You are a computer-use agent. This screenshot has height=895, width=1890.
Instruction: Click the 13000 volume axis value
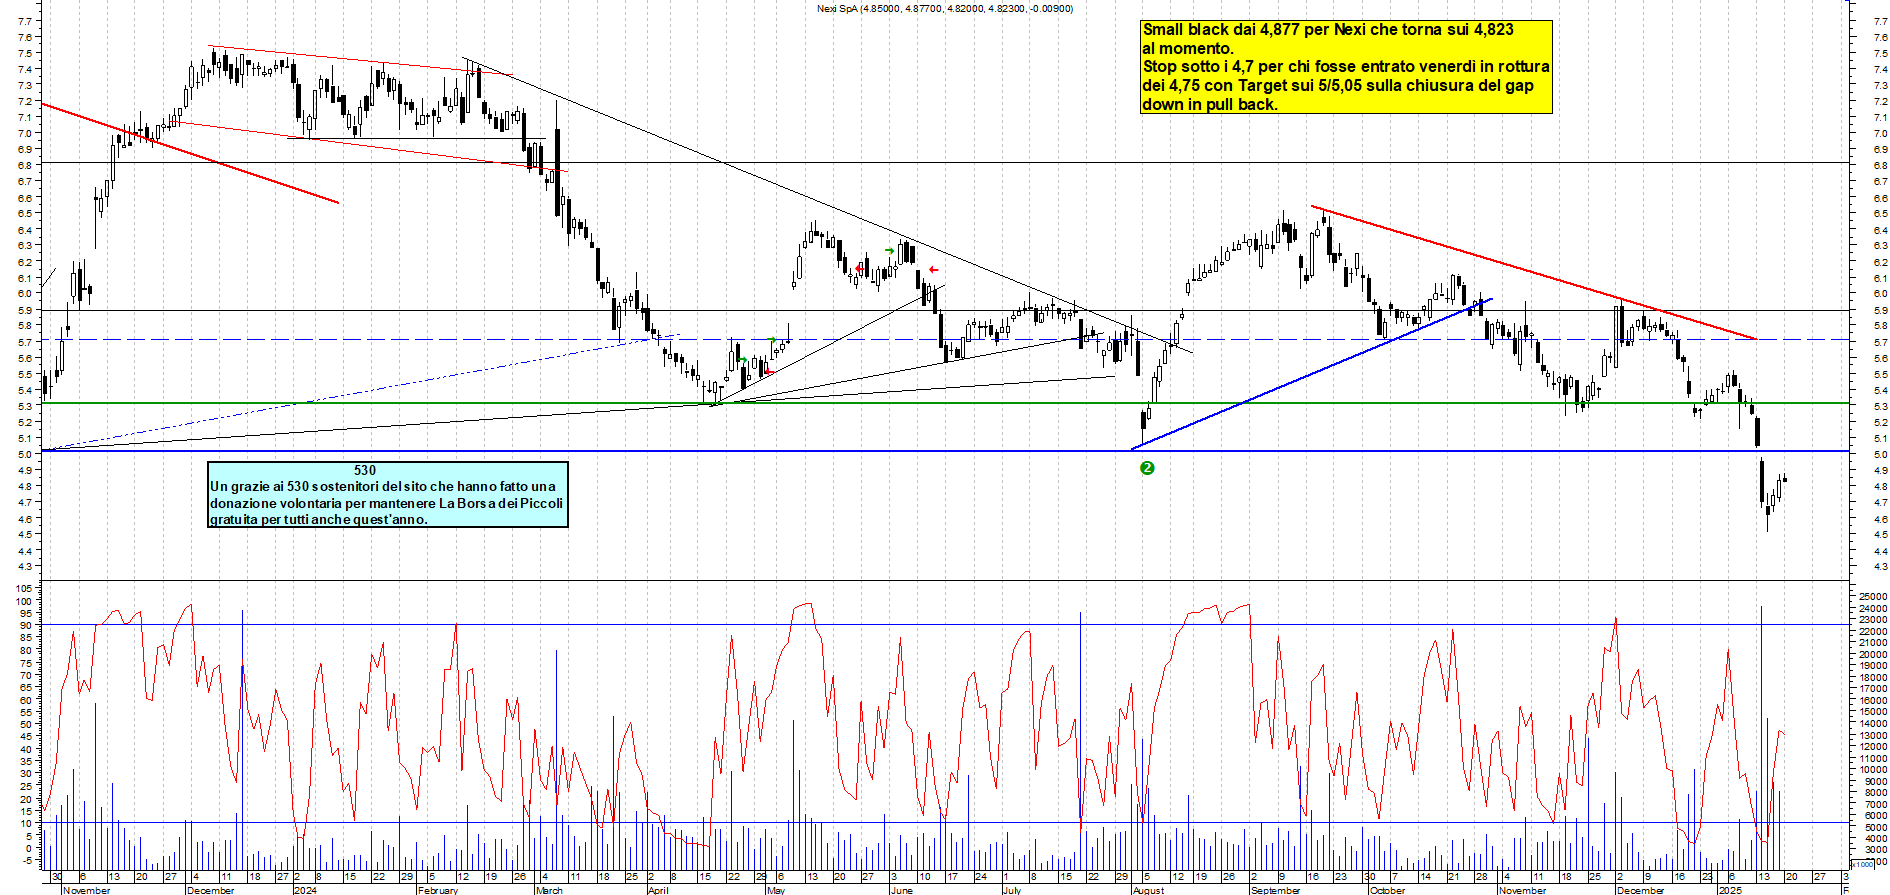(x=1872, y=736)
